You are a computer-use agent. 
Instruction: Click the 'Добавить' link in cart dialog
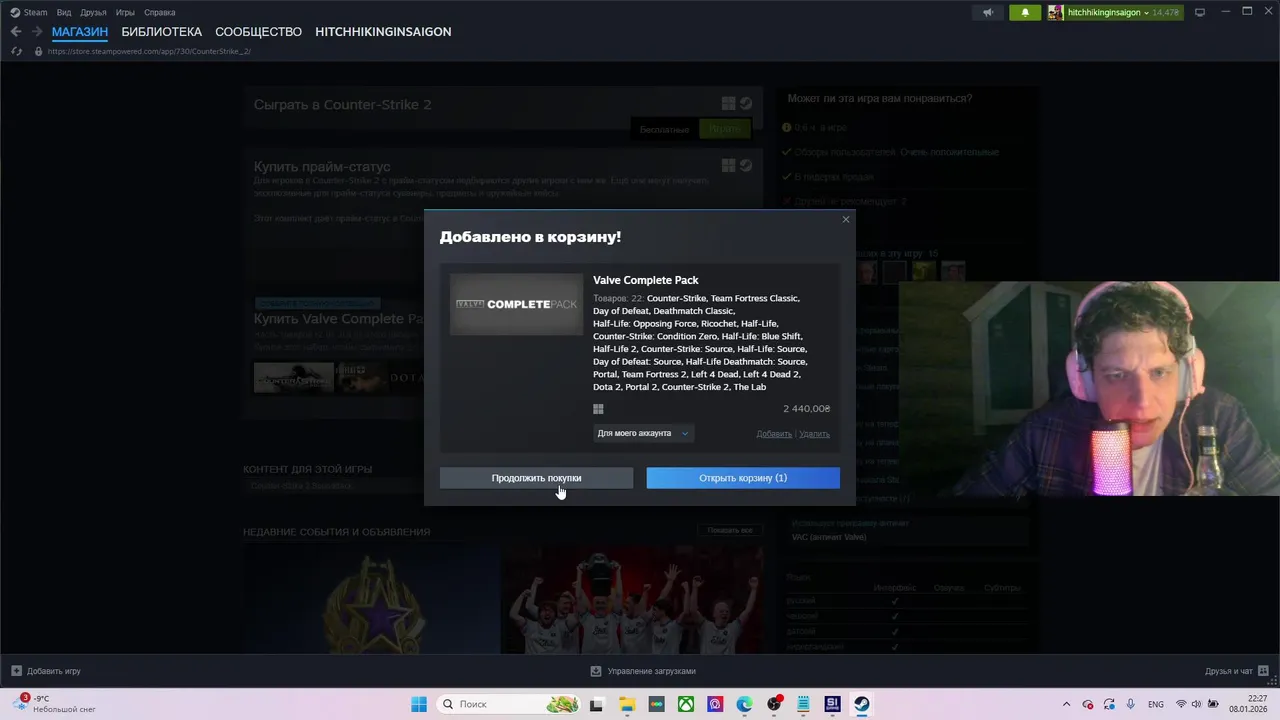point(774,434)
